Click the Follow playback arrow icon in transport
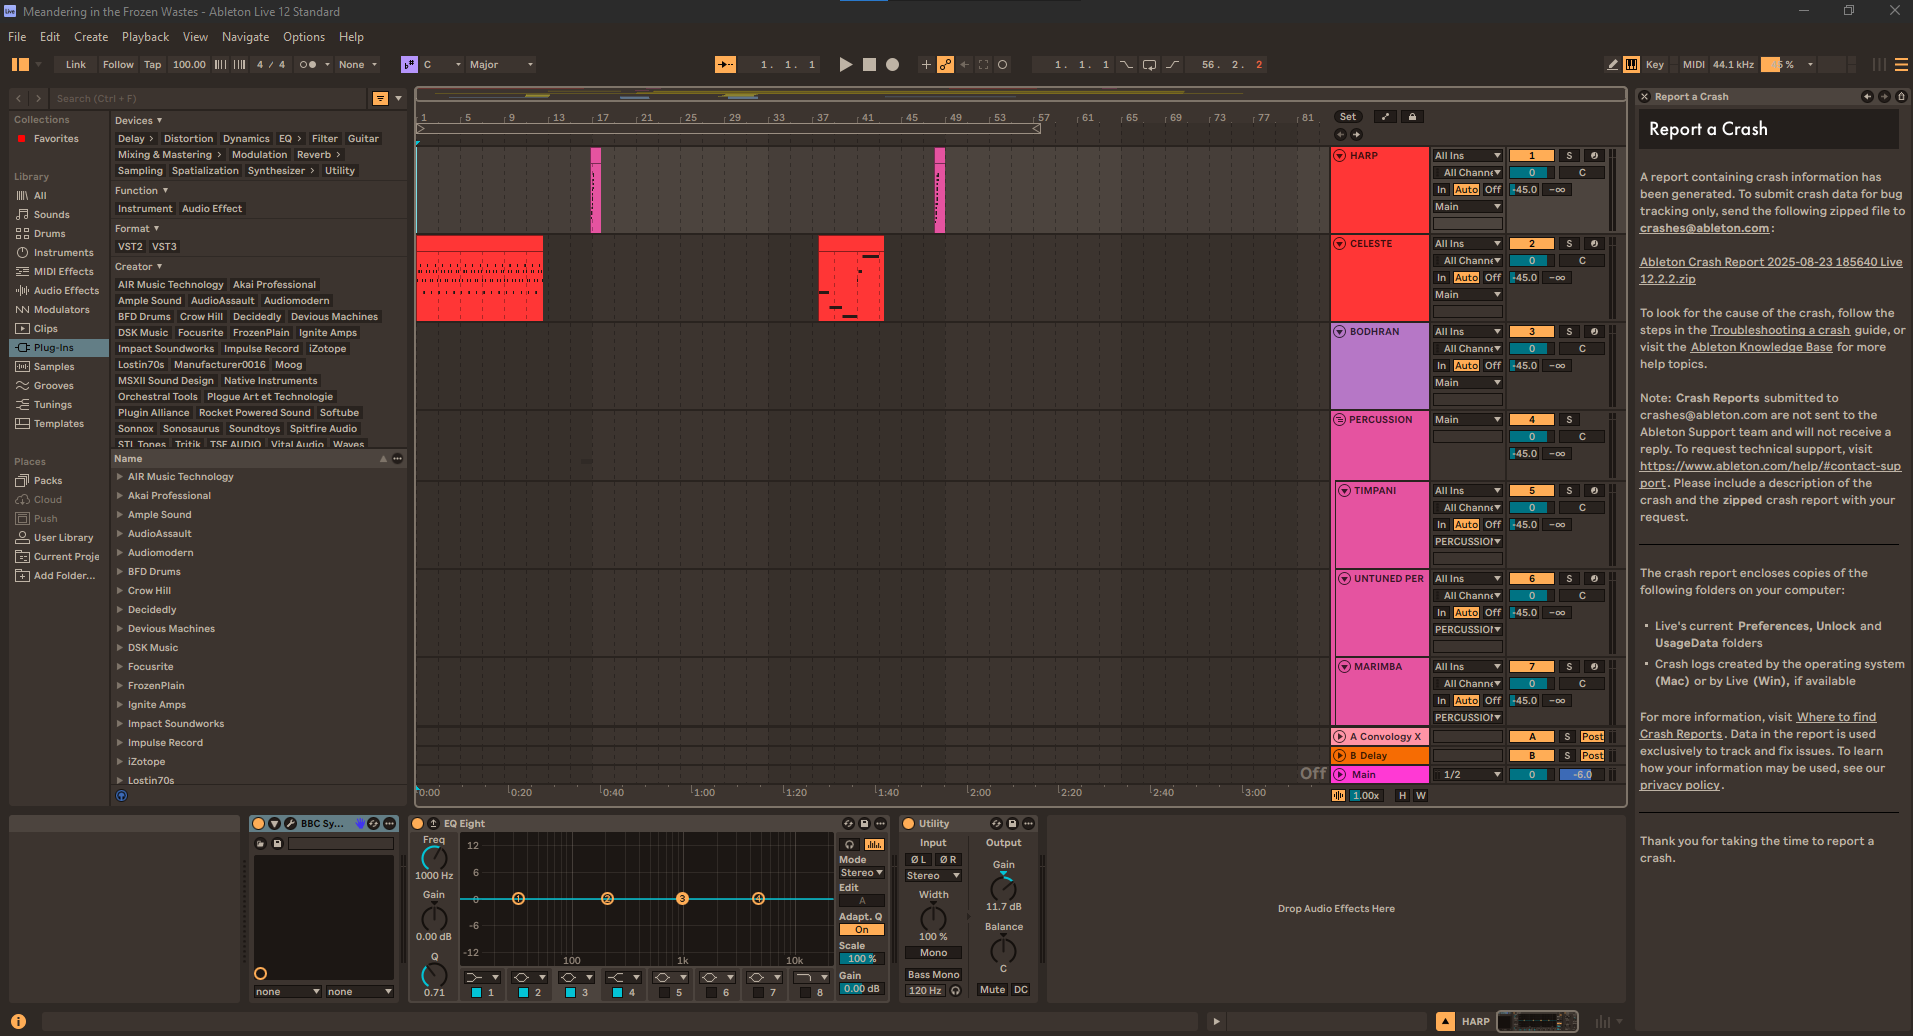Image resolution: width=1913 pixels, height=1036 pixels. pos(725,64)
